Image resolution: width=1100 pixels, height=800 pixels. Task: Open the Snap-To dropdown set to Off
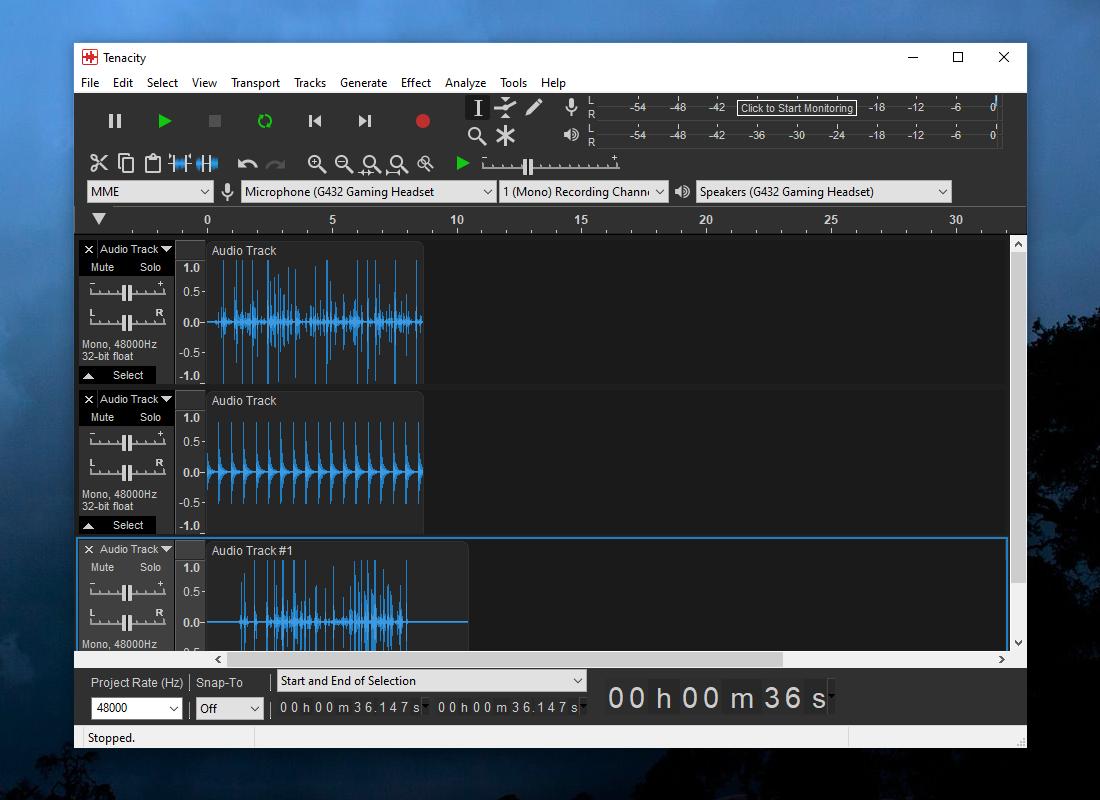point(229,708)
